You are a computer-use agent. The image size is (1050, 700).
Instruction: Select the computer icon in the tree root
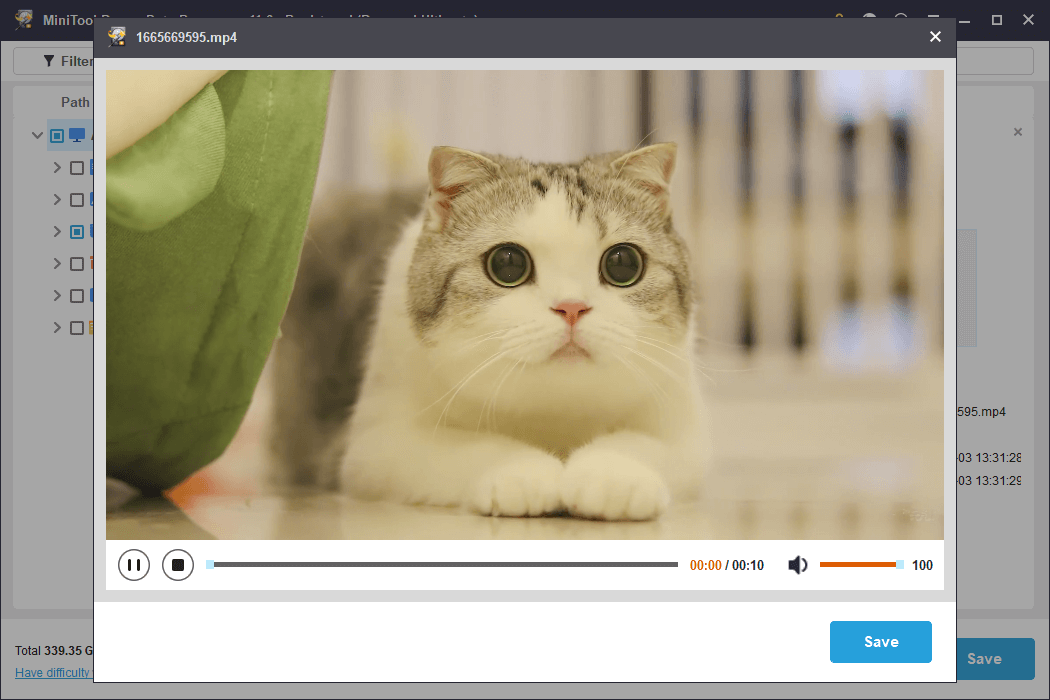[77, 135]
